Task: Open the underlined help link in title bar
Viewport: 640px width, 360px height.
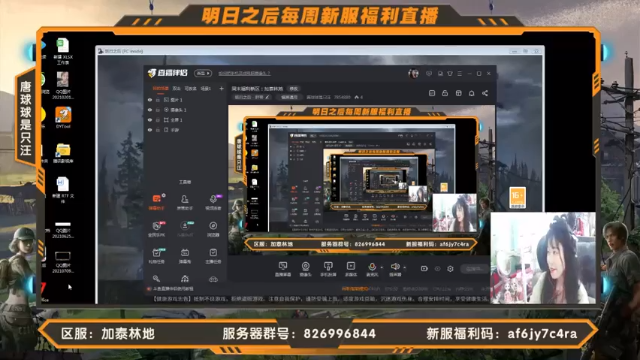Action: (244, 73)
